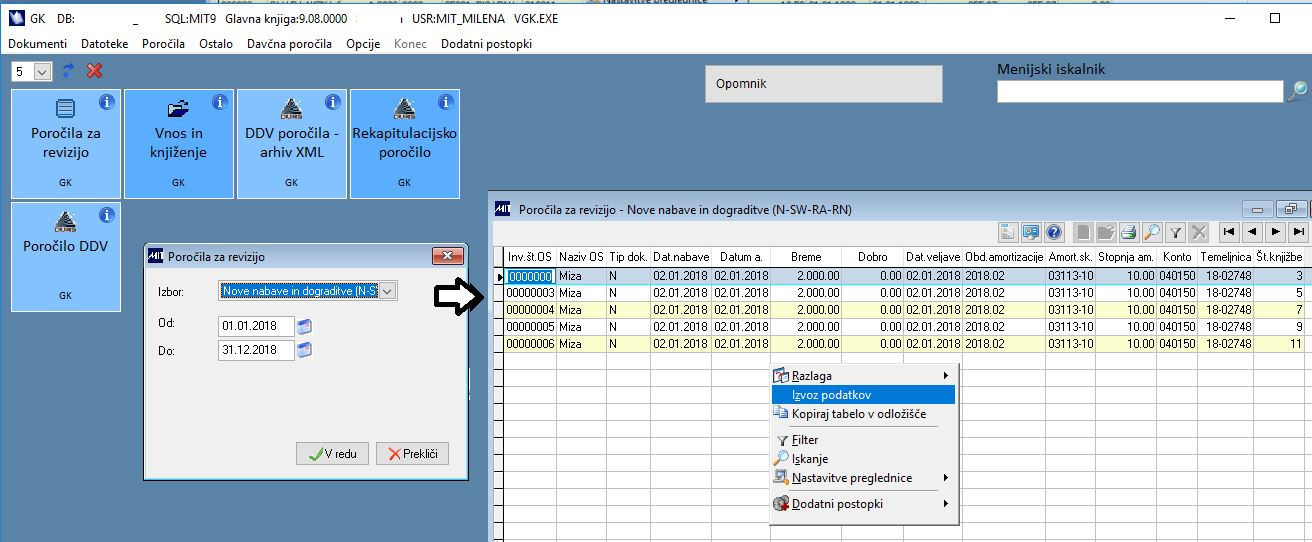Open the Davčna poročila menu
The image size is (1312, 542).
pos(289,44)
